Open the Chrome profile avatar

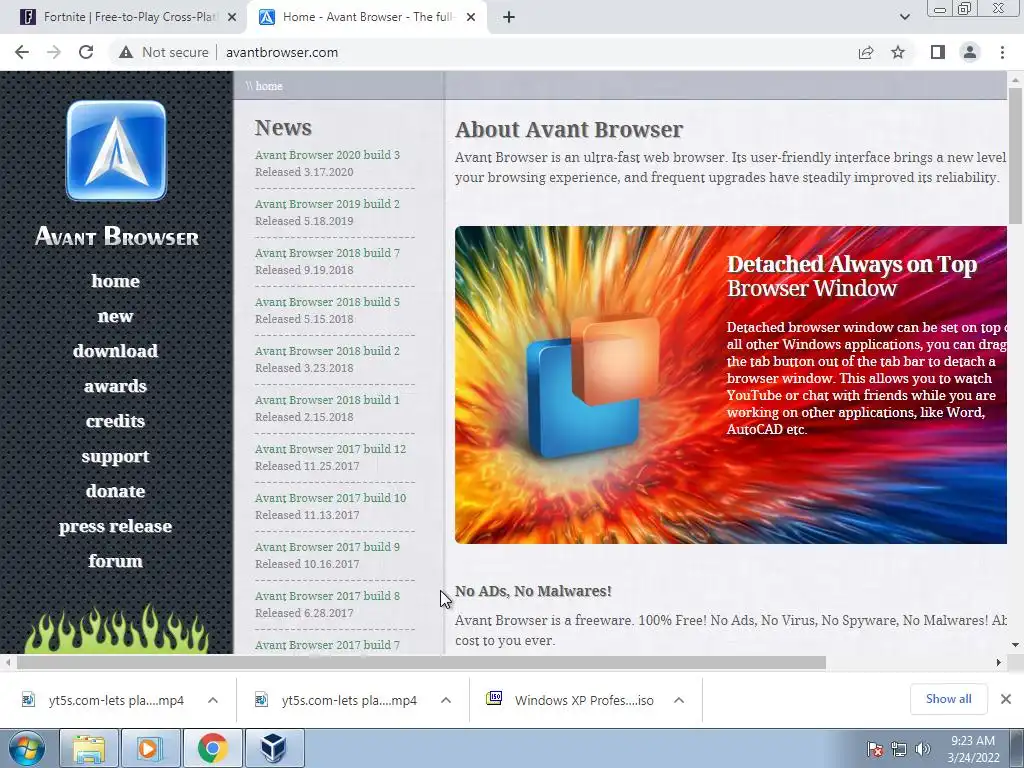pos(970,52)
